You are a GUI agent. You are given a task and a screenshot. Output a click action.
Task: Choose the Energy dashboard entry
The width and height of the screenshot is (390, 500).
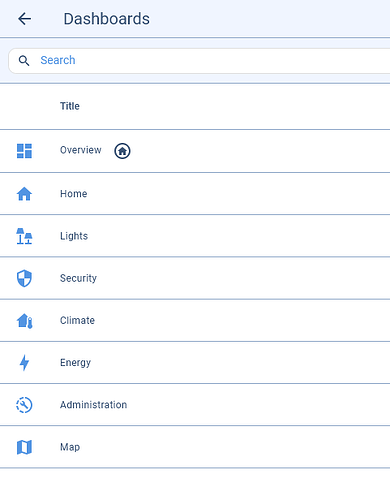coord(195,363)
